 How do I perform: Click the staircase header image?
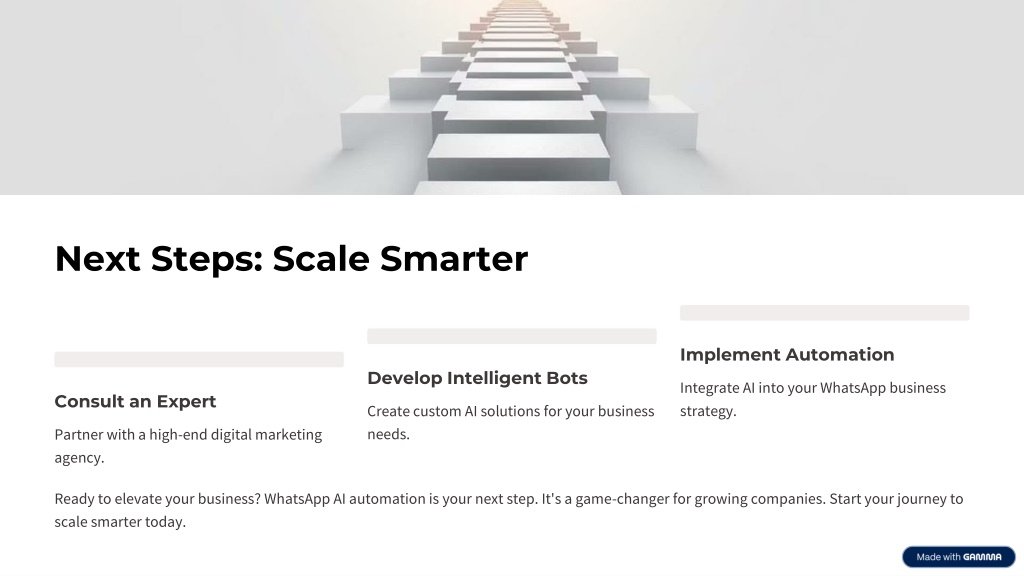(512, 97)
